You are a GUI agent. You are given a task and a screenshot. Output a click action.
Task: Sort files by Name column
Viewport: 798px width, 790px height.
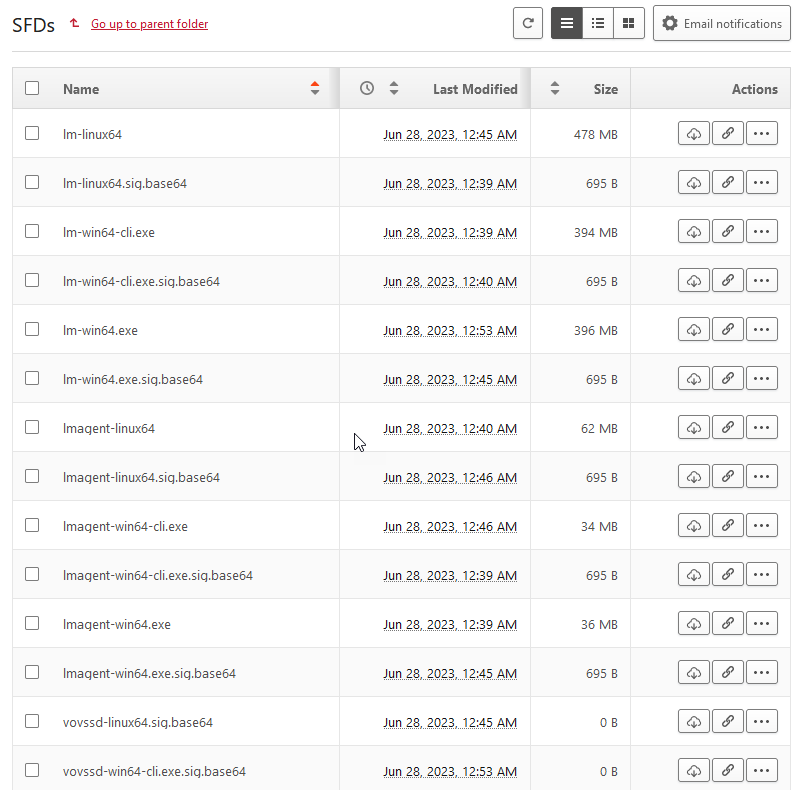81,89
